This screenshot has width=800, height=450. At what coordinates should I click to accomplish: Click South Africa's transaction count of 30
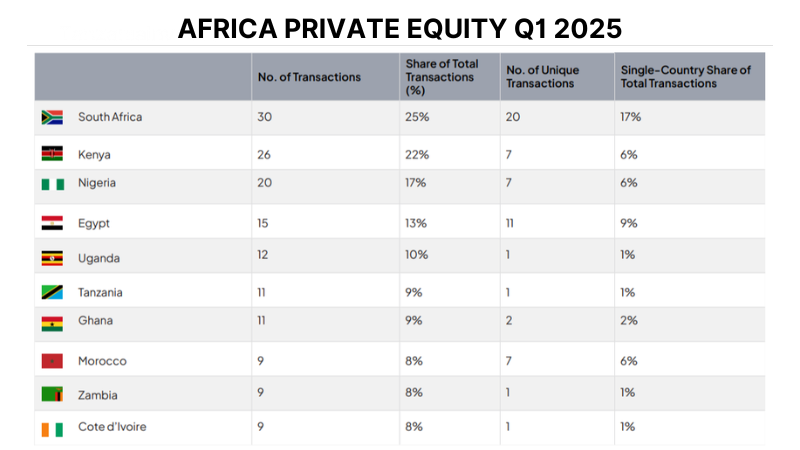pos(264,117)
